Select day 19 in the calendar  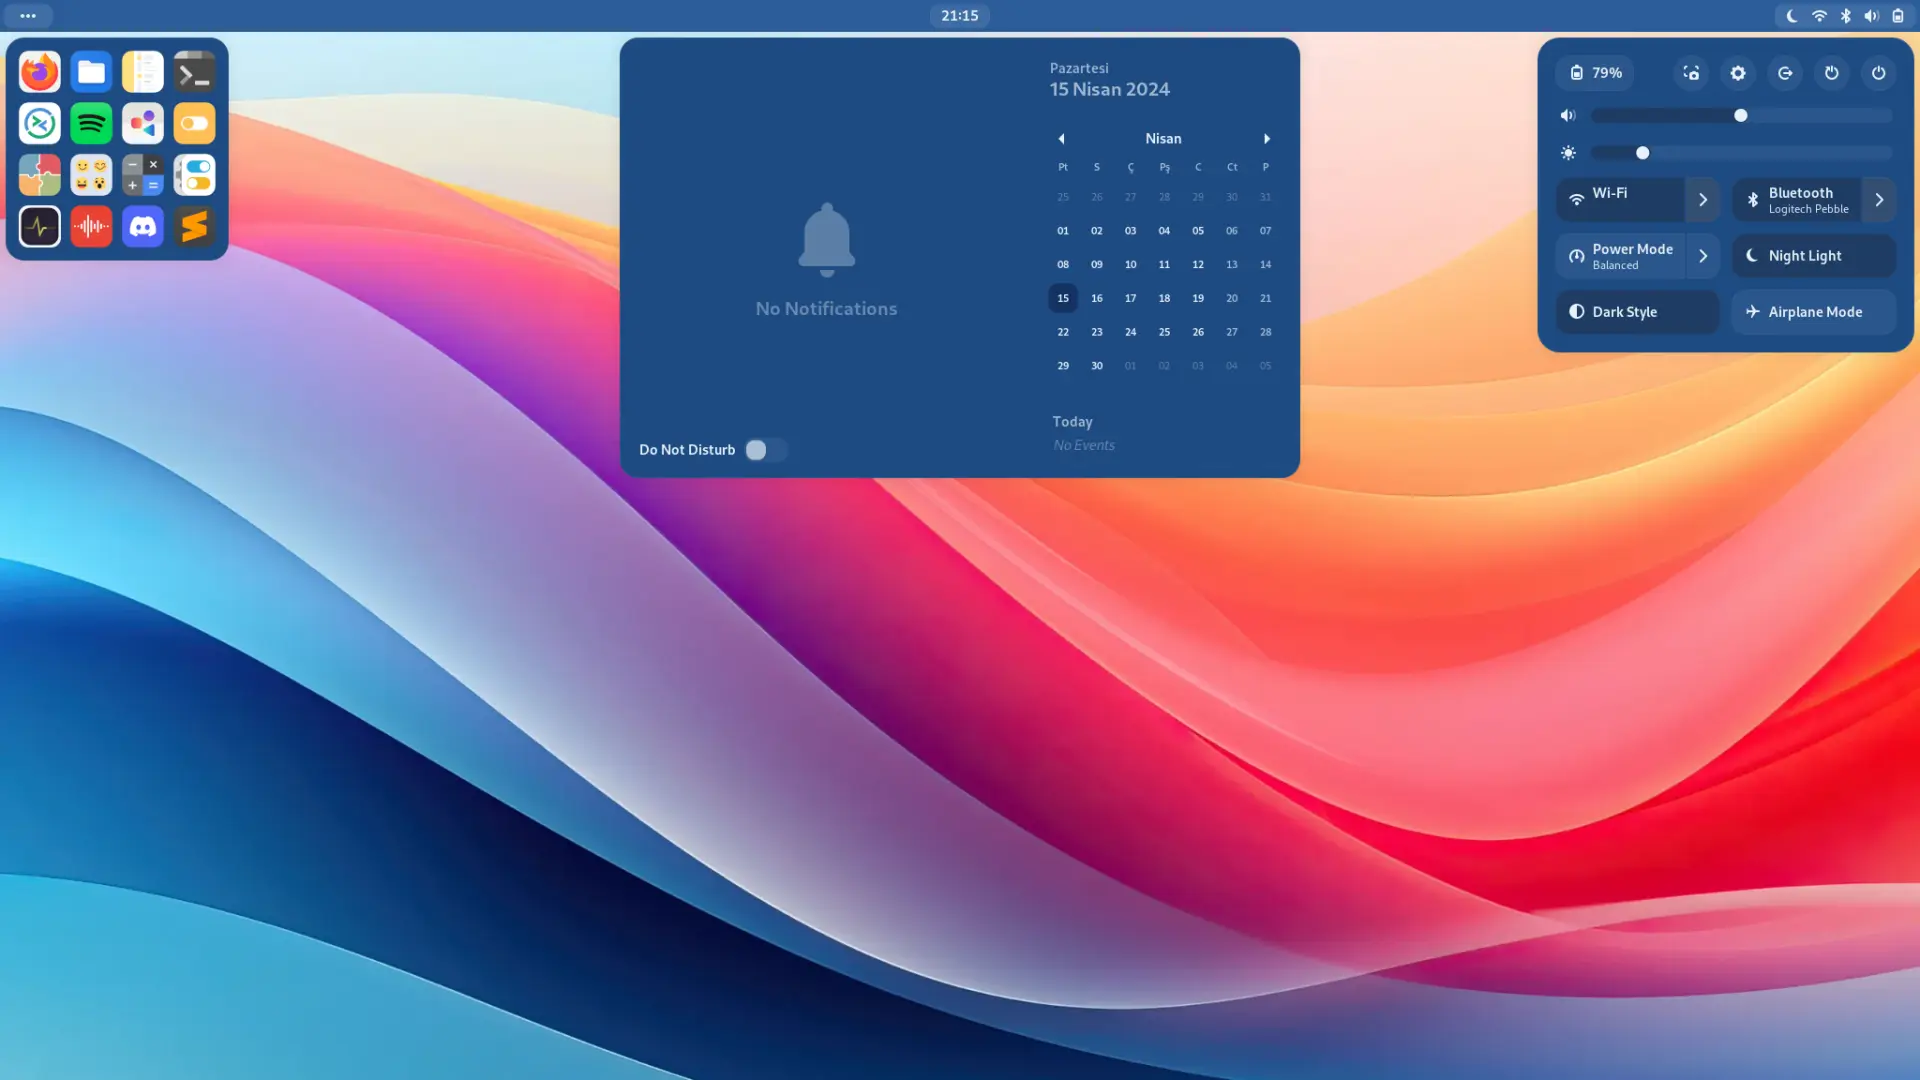tap(1198, 298)
